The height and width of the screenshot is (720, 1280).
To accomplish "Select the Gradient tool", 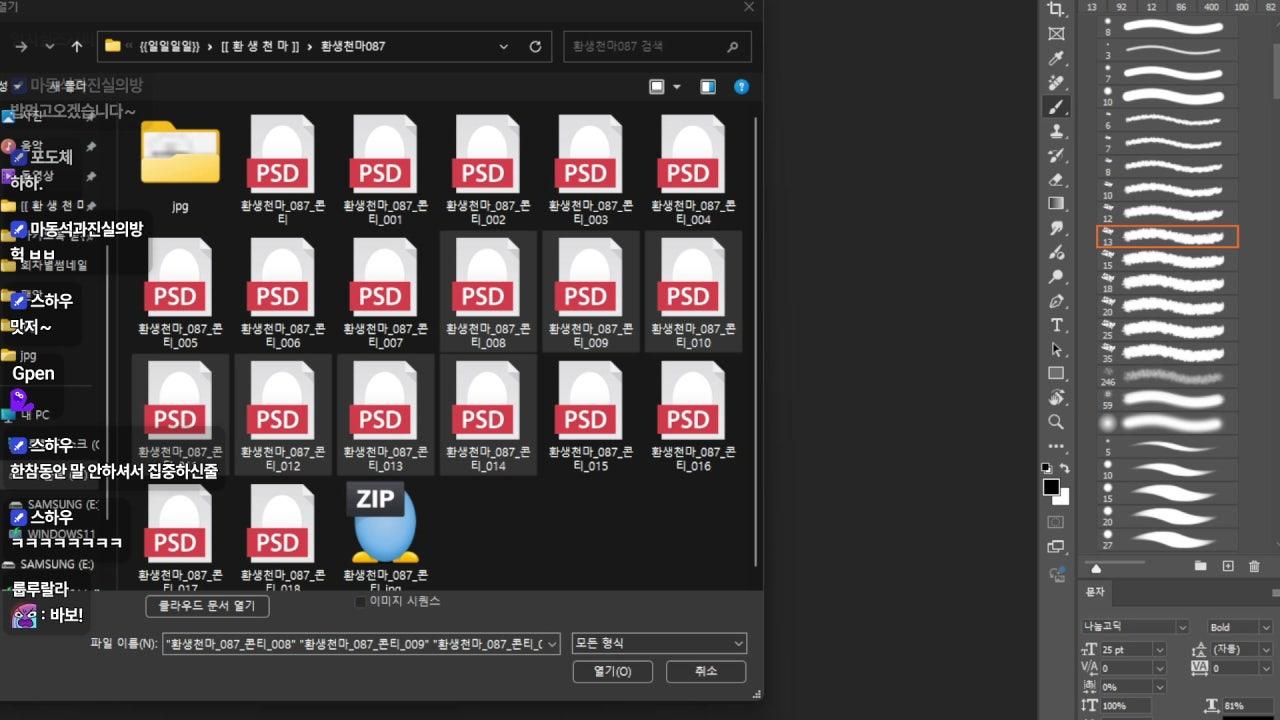I will tap(1057, 204).
